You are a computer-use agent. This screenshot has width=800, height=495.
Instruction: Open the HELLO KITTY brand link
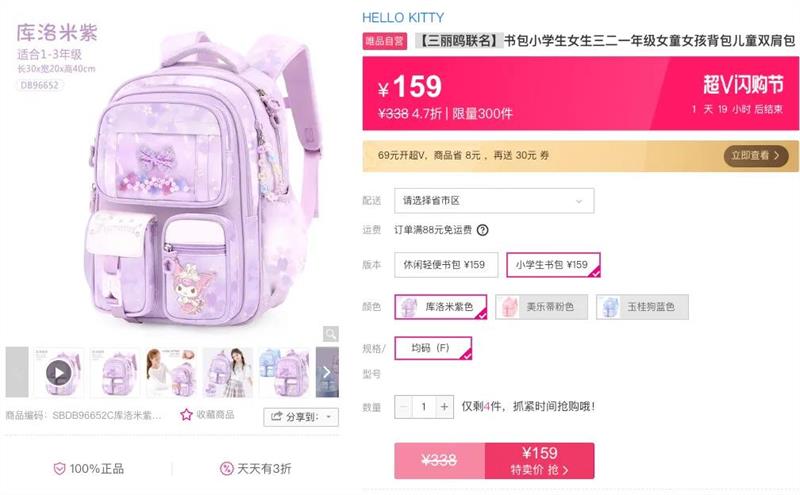click(403, 18)
